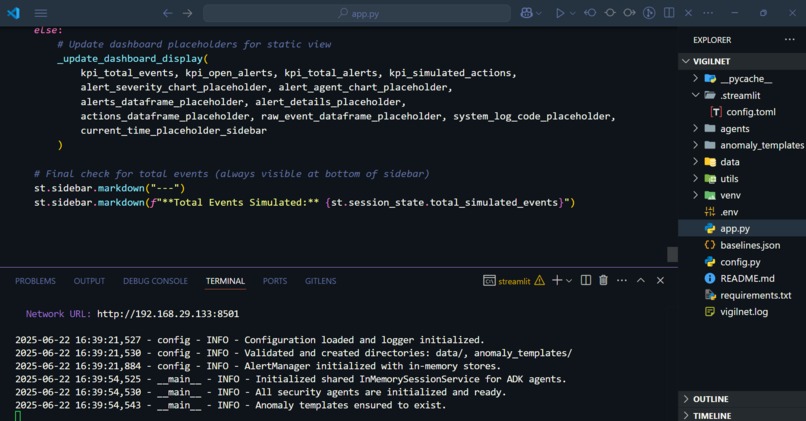This screenshot has width=806, height=421.
Task: Open the run options dropdown beside play button
Action: coord(572,13)
